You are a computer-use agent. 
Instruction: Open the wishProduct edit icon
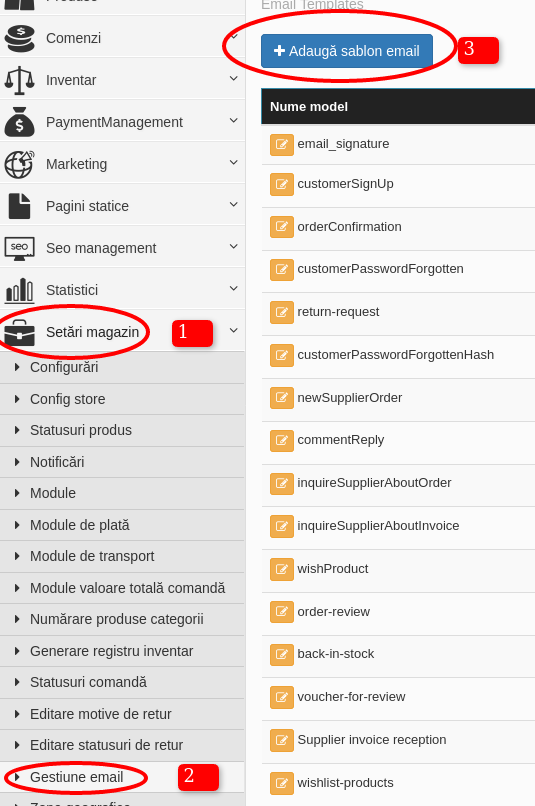coord(282,569)
